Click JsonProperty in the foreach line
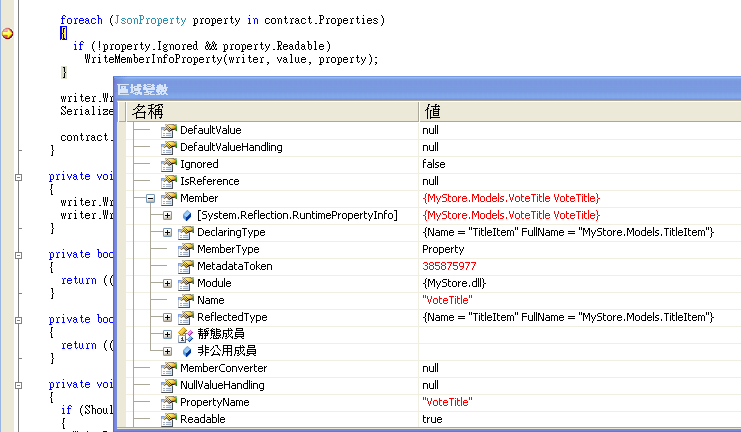 [150, 20]
